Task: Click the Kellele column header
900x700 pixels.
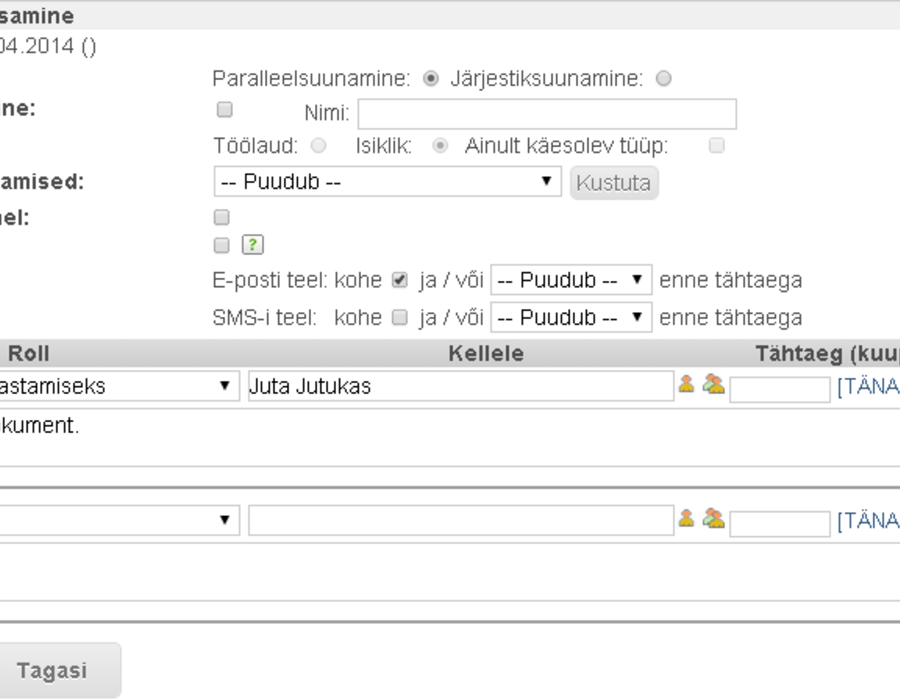Action: click(x=486, y=353)
